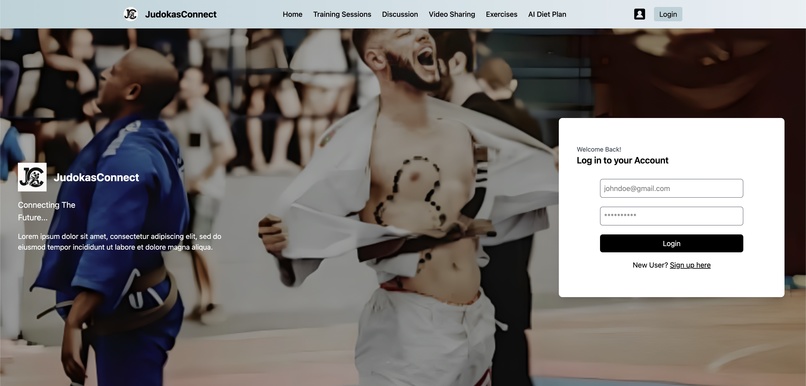The width and height of the screenshot is (806, 386).
Task: Click the JudokasConnect hero title text
Action: (x=96, y=177)
